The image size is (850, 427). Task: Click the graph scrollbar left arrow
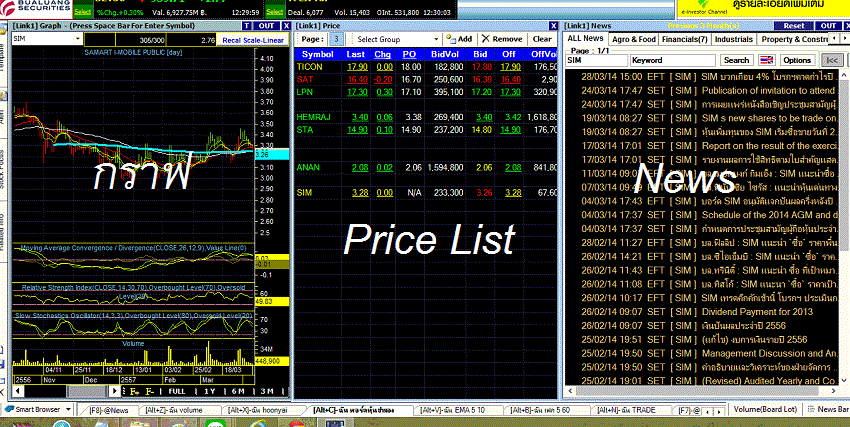[x=18, y=391]
